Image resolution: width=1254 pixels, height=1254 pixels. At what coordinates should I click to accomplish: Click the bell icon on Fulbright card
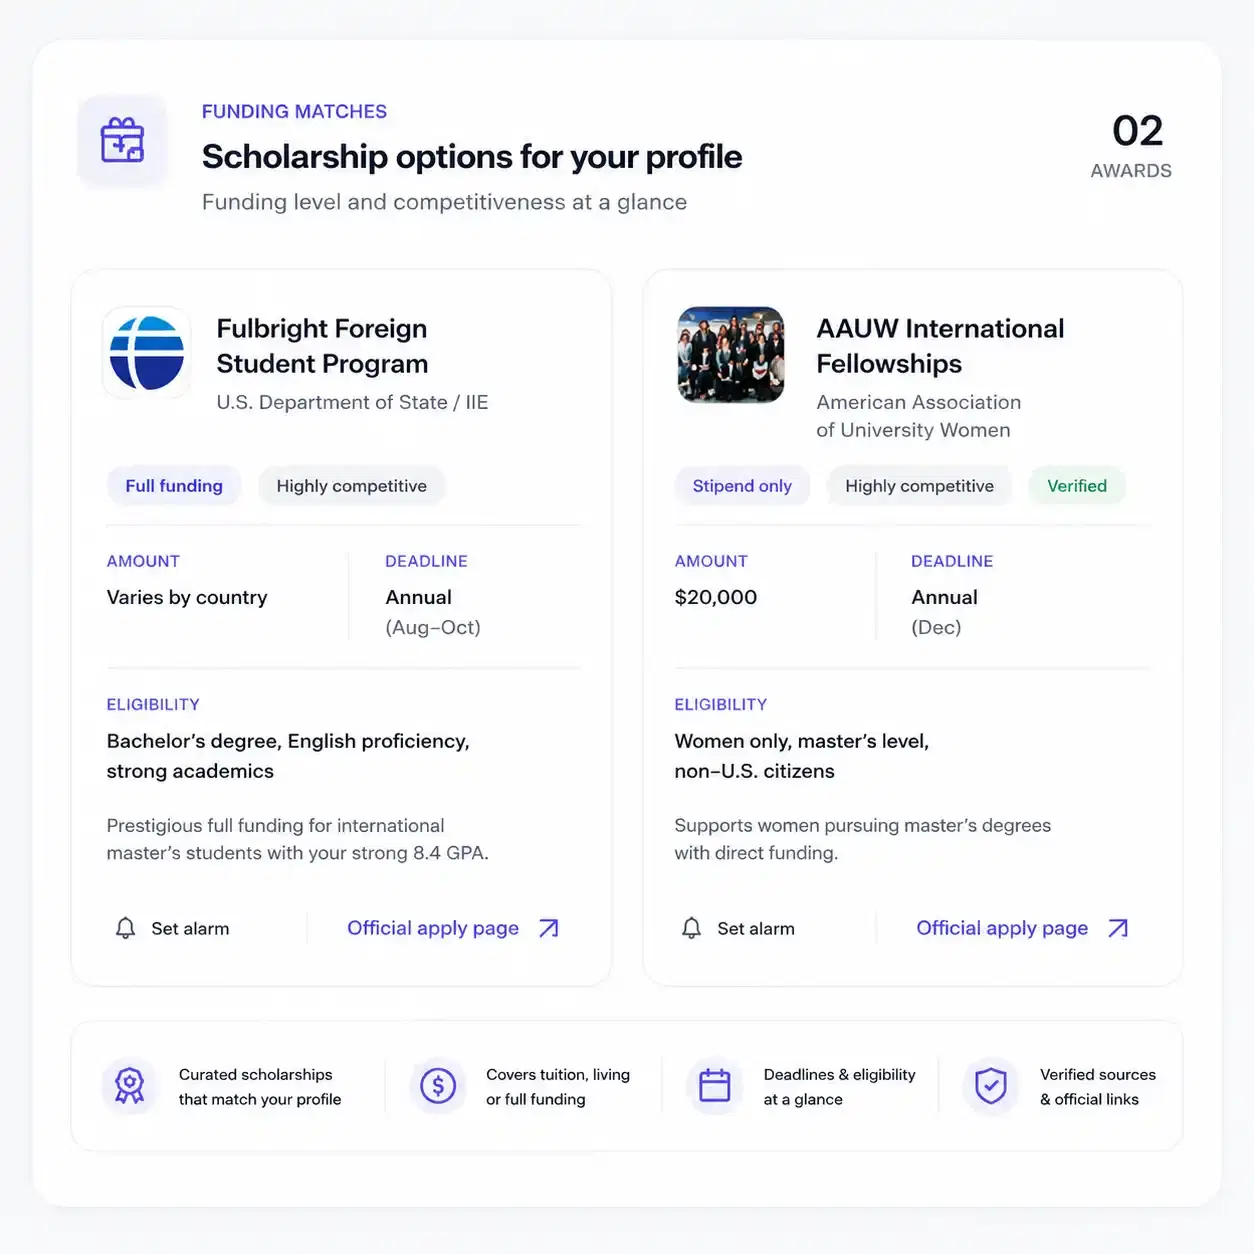pyautogui.click(x=125, y=928)
